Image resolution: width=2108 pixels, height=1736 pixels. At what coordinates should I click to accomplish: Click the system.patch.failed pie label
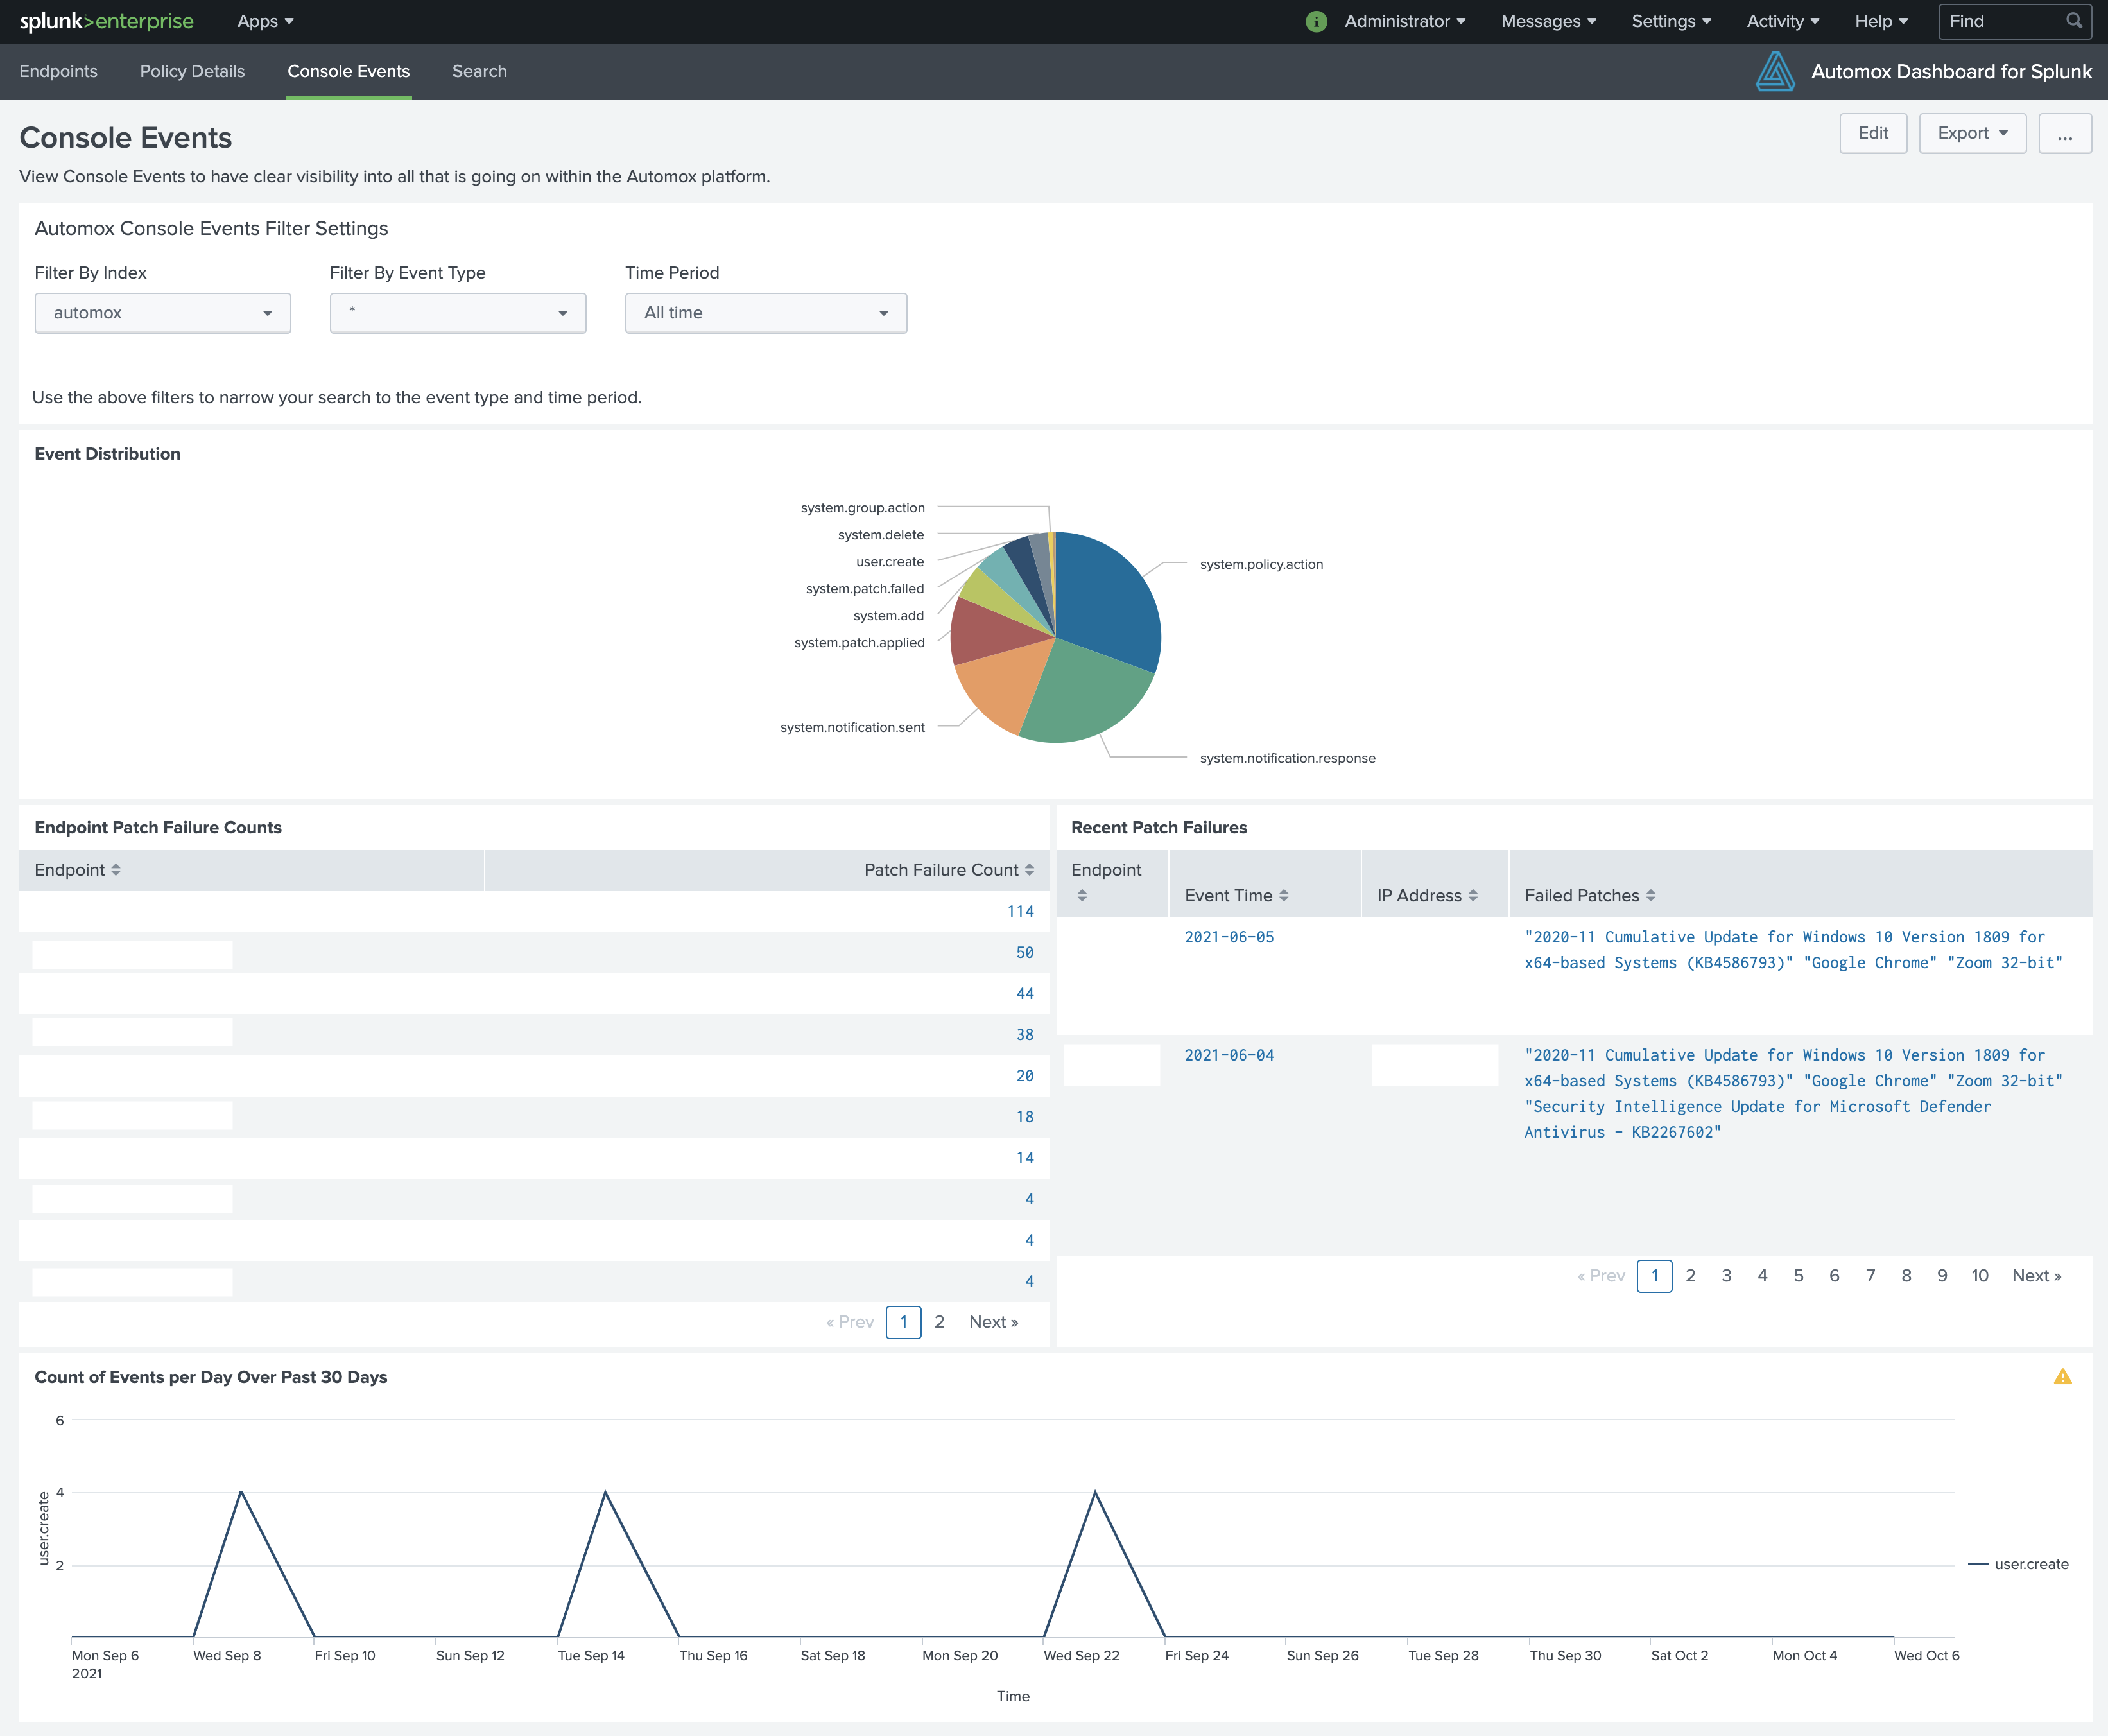865,589
